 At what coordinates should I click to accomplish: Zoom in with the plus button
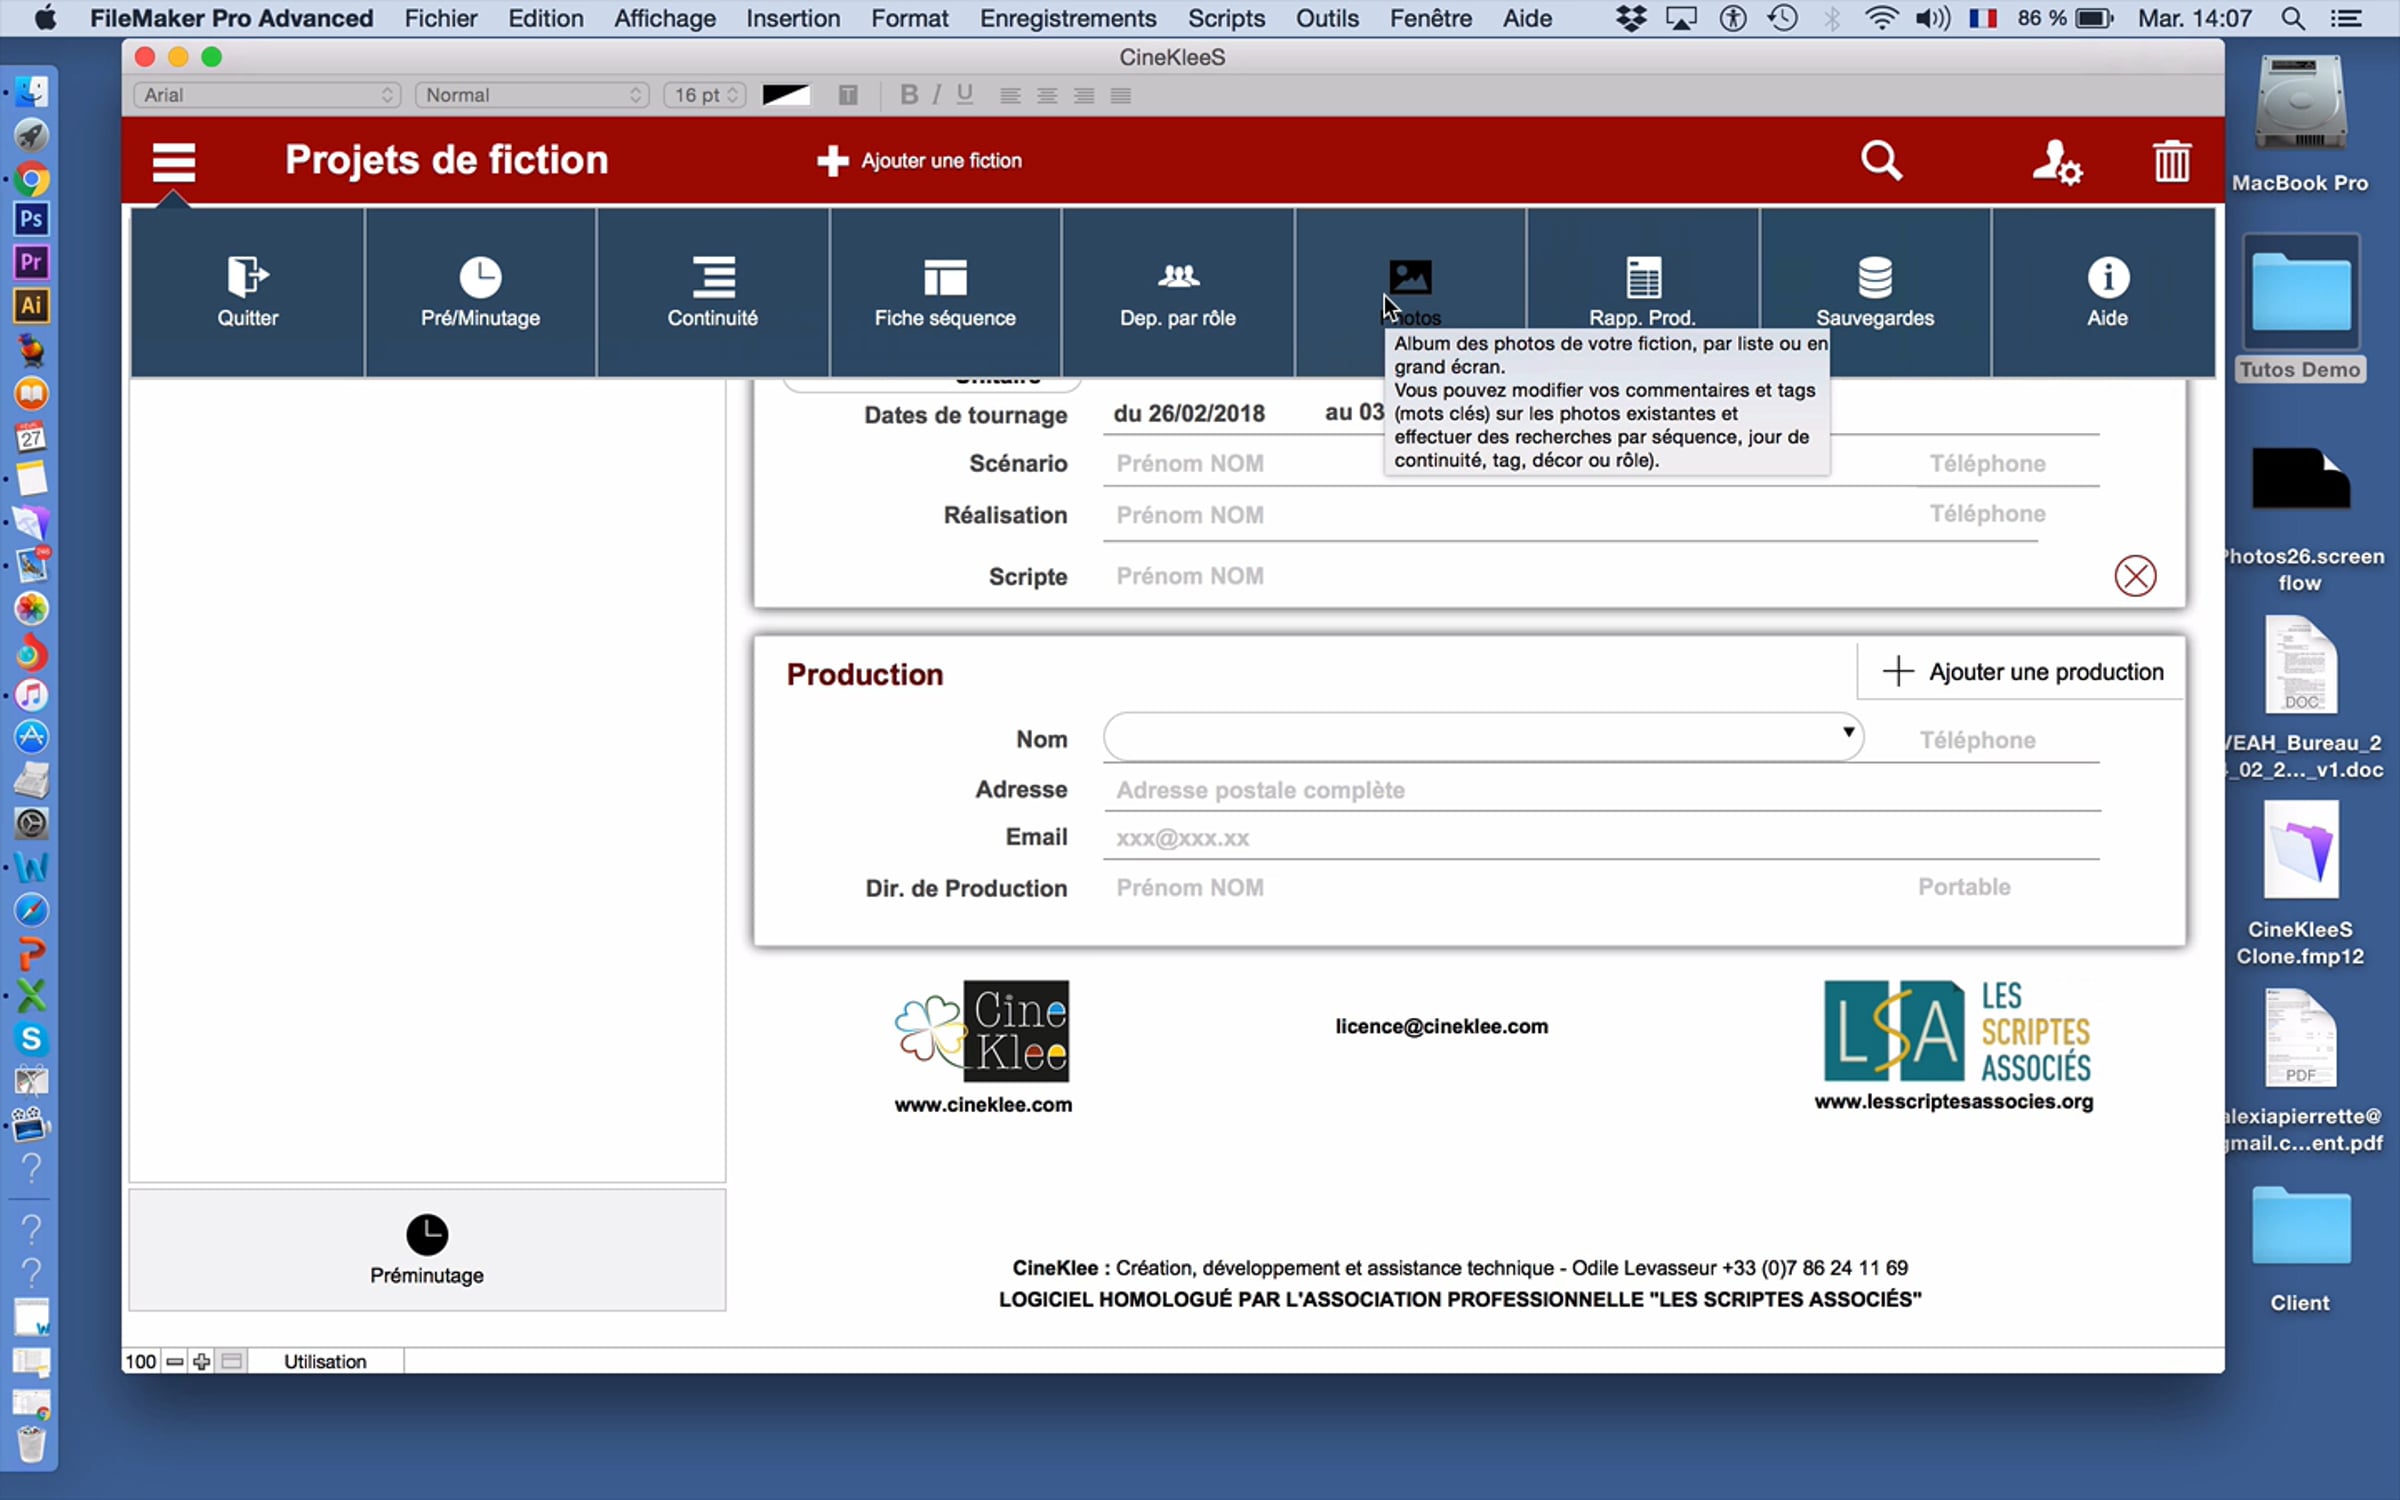[202, 1361]
